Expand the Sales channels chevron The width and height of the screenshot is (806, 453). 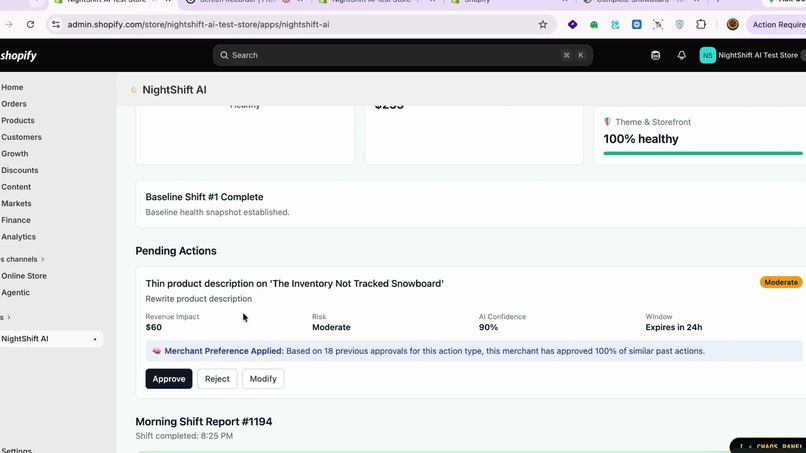[43, 259]
